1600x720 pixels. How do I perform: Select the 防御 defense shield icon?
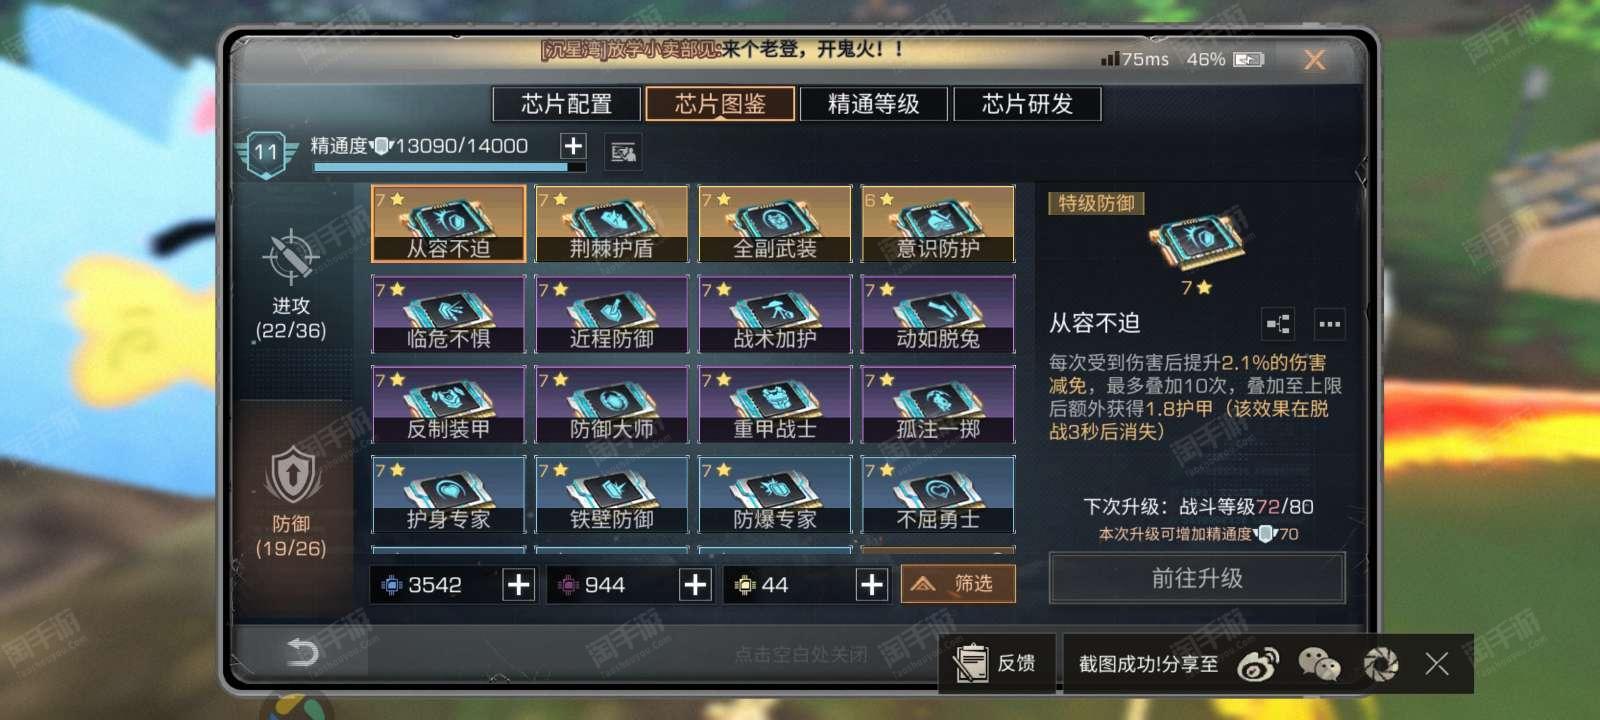tap(291, 474)
